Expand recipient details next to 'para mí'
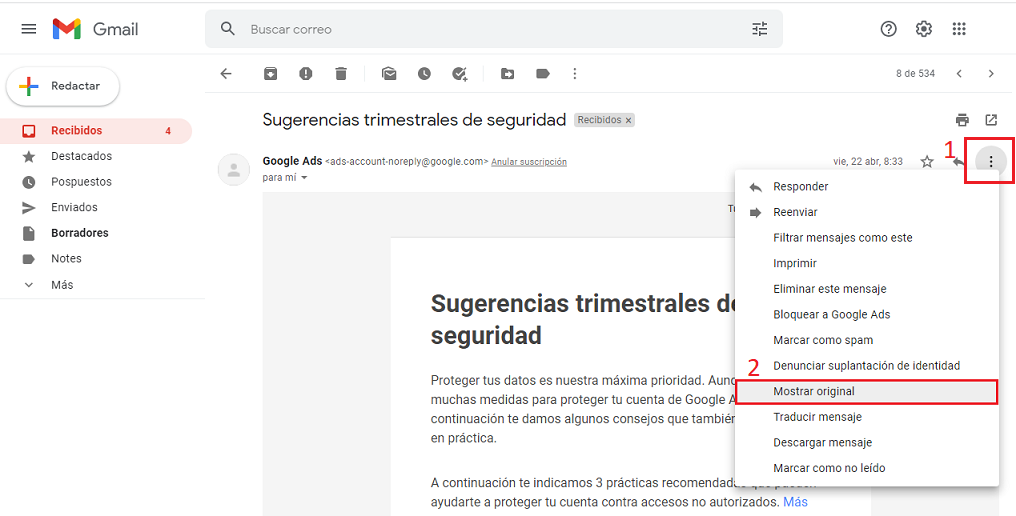 tap(304, 178)
